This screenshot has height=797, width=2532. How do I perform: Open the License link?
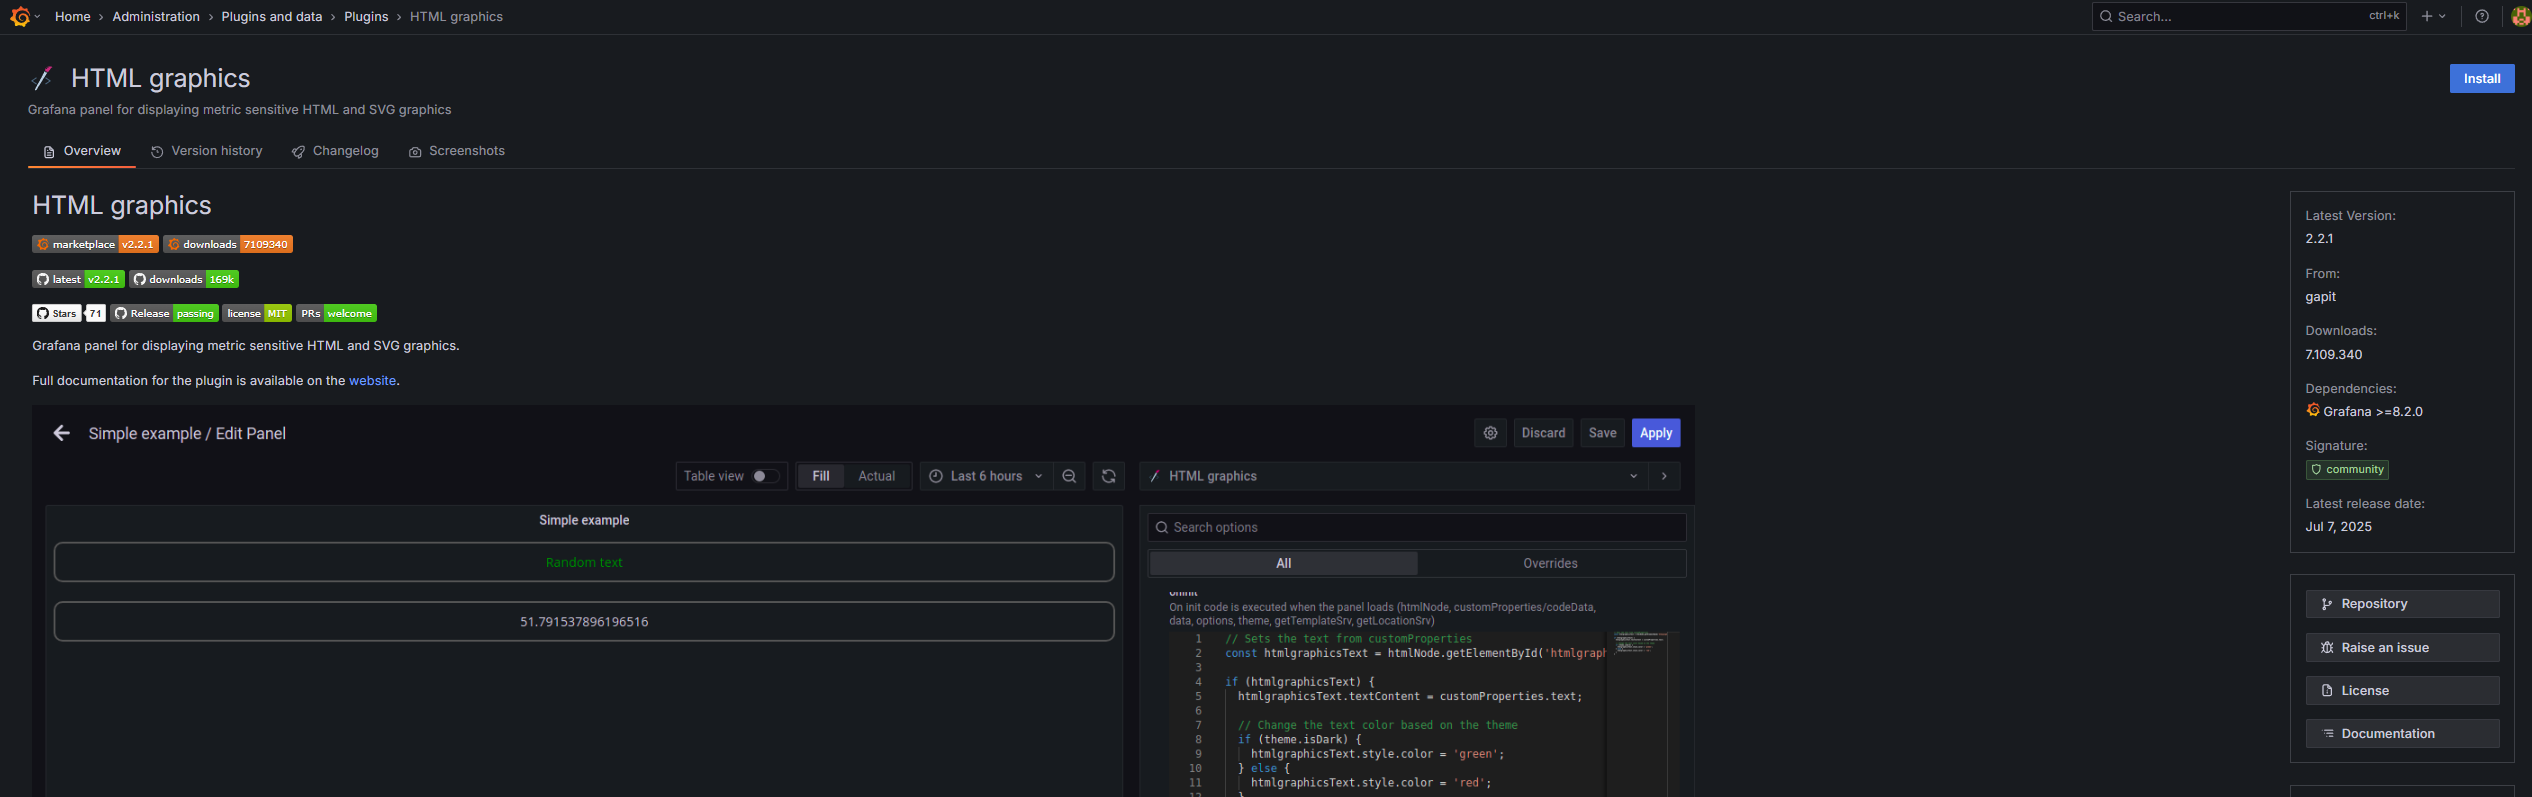tap(2402, 690)
